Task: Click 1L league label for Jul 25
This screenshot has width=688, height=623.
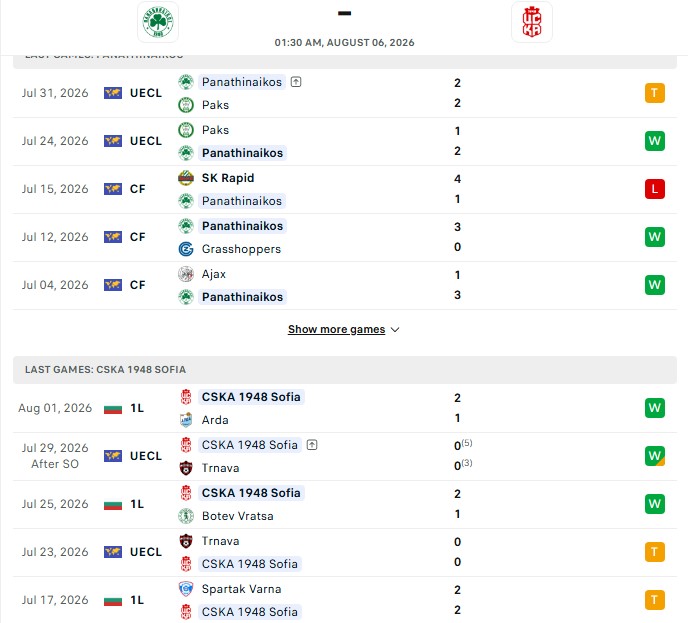Action: pyautogui.click(x=137, y=504)
